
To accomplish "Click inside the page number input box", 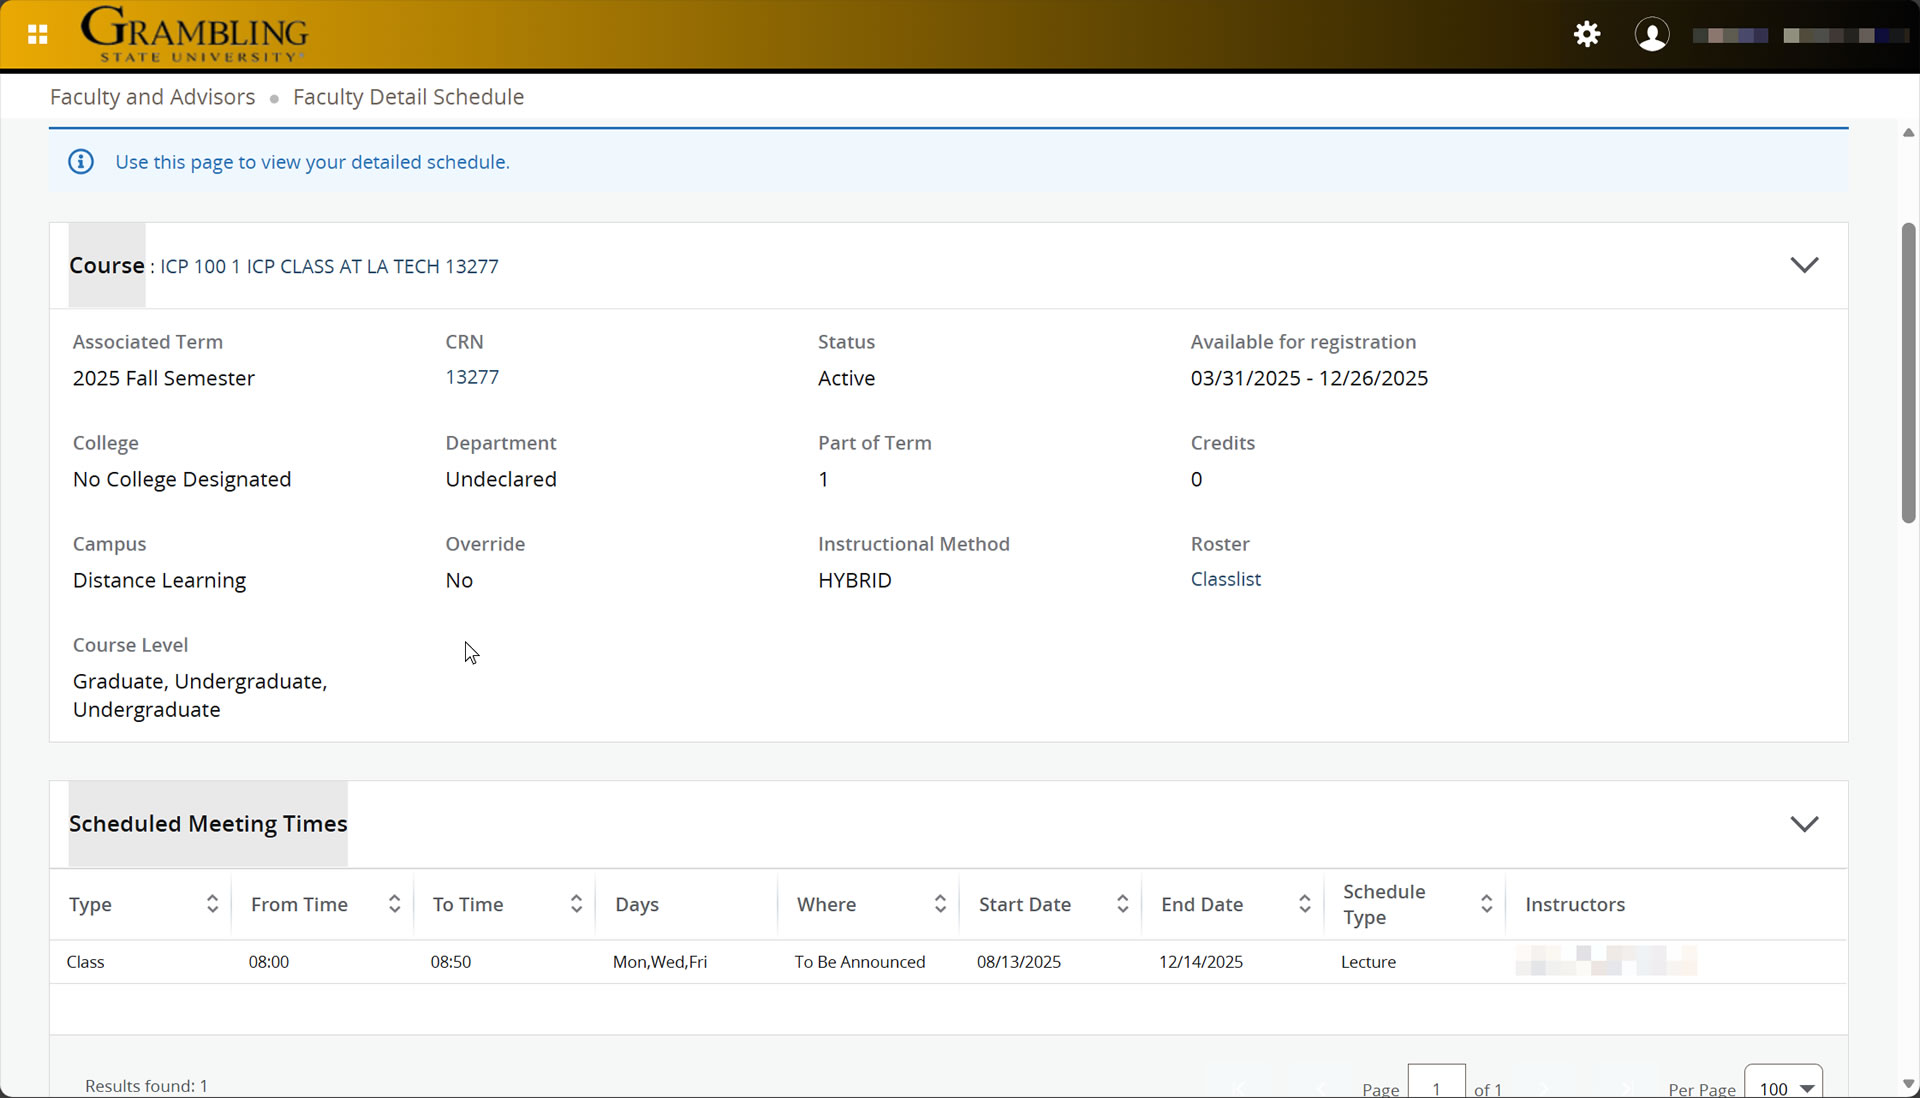I will click(1436, 1088).
